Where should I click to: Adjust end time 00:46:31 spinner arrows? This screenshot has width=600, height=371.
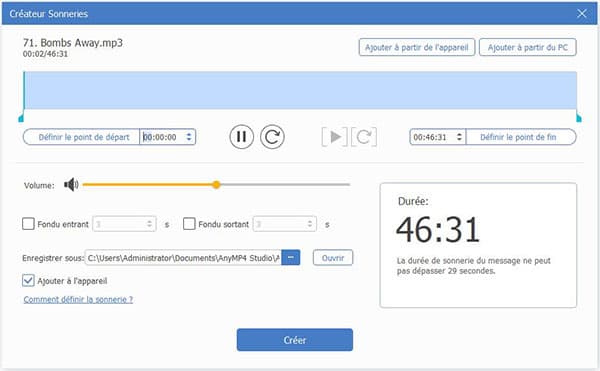coord(459,137)
